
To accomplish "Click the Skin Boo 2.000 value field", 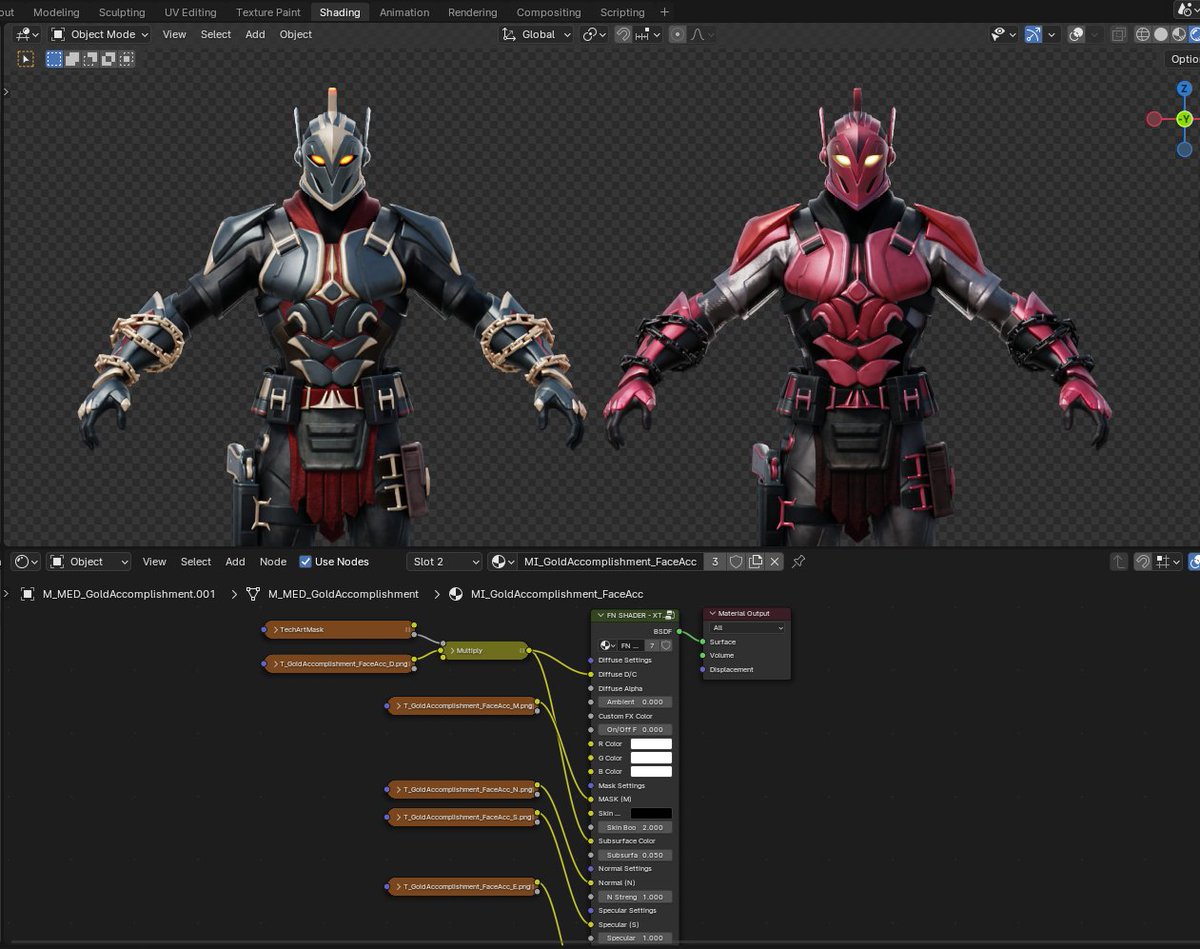I will click(635, 828).
